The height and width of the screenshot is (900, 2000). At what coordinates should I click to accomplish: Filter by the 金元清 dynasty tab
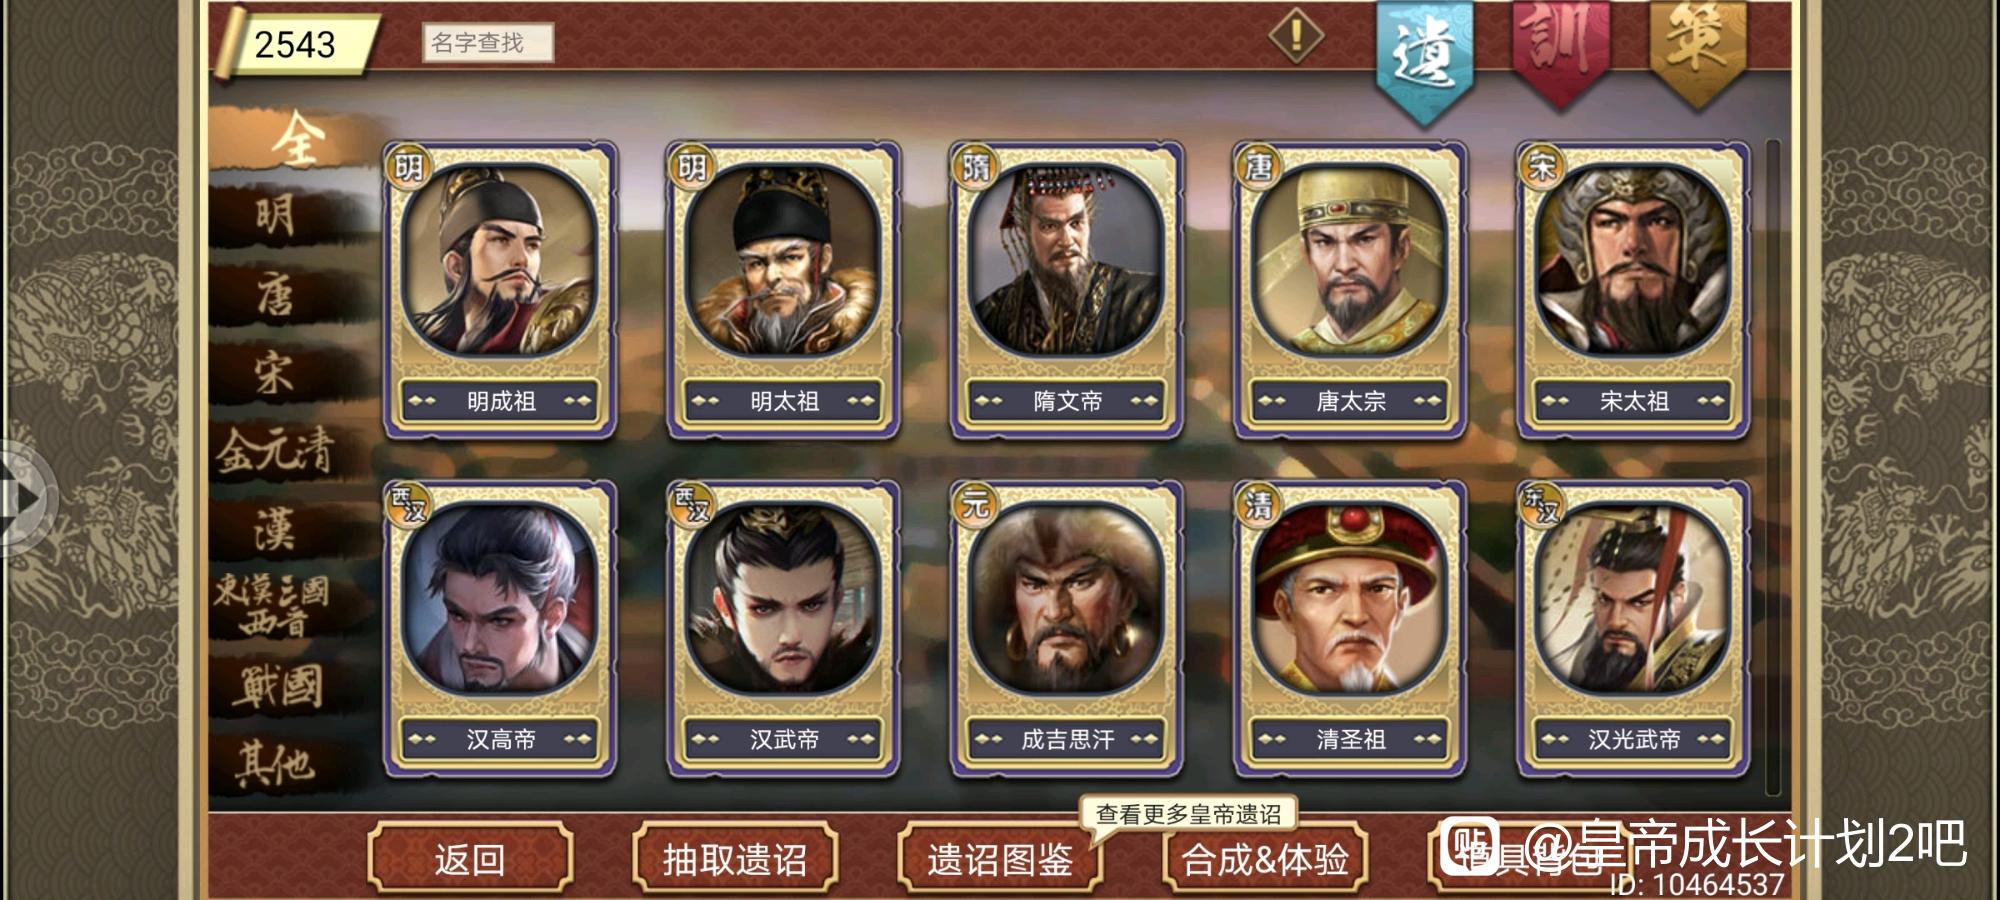pyautogui.click(x=276, y=450)
